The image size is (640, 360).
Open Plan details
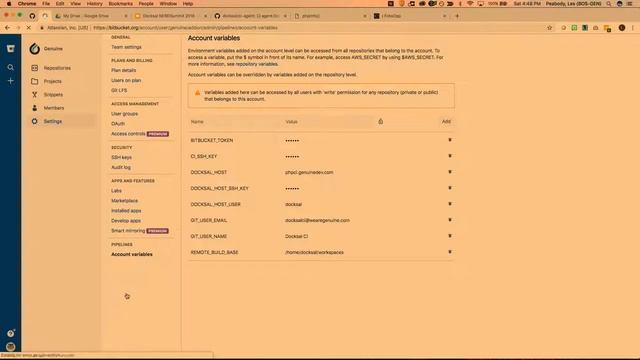(x=124, y=71)
